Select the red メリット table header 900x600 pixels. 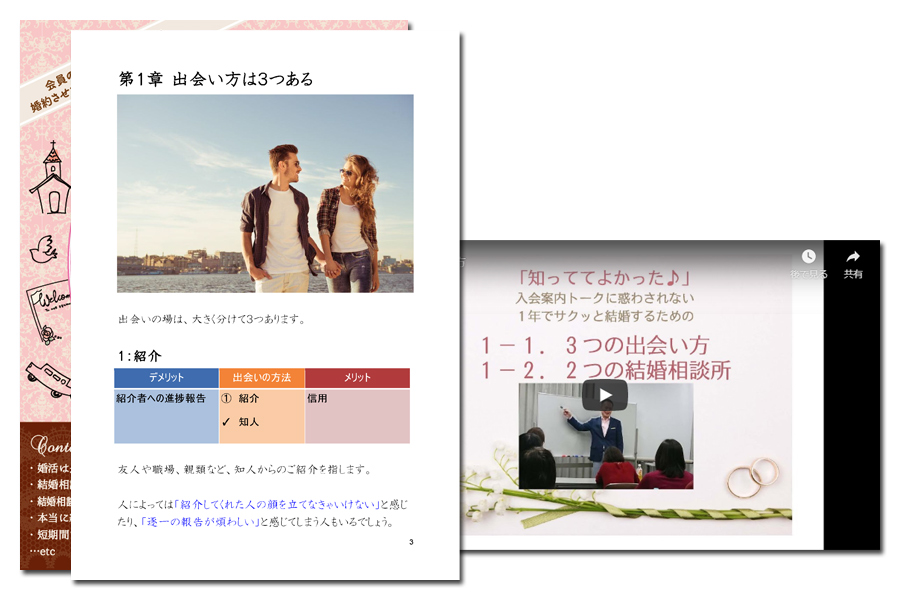click(x=357, y=378)
